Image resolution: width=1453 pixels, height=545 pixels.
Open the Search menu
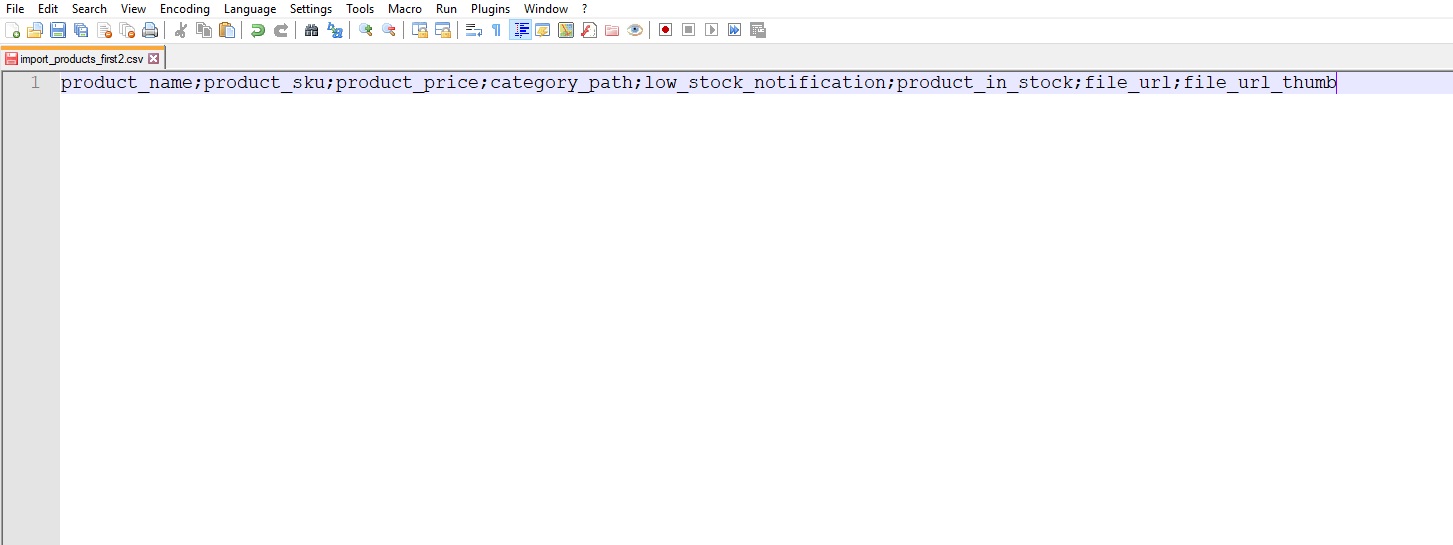(89, 9)
